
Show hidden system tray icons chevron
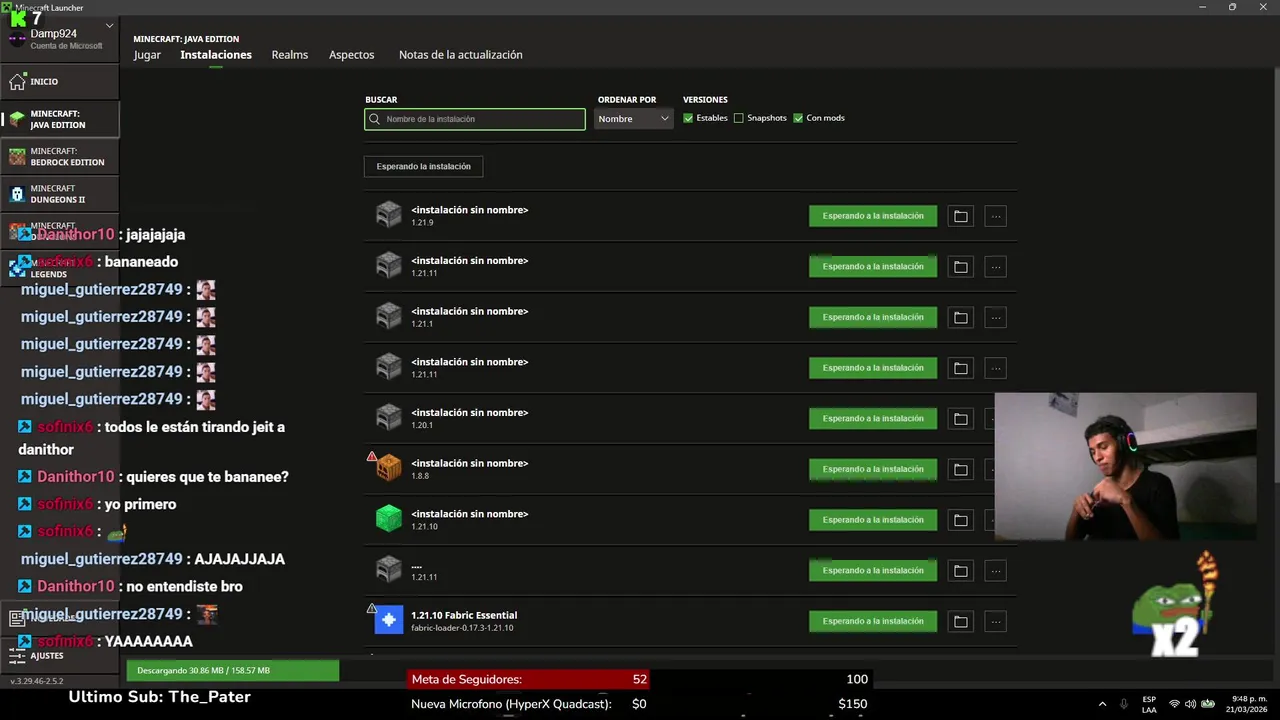click(1102, 704)
